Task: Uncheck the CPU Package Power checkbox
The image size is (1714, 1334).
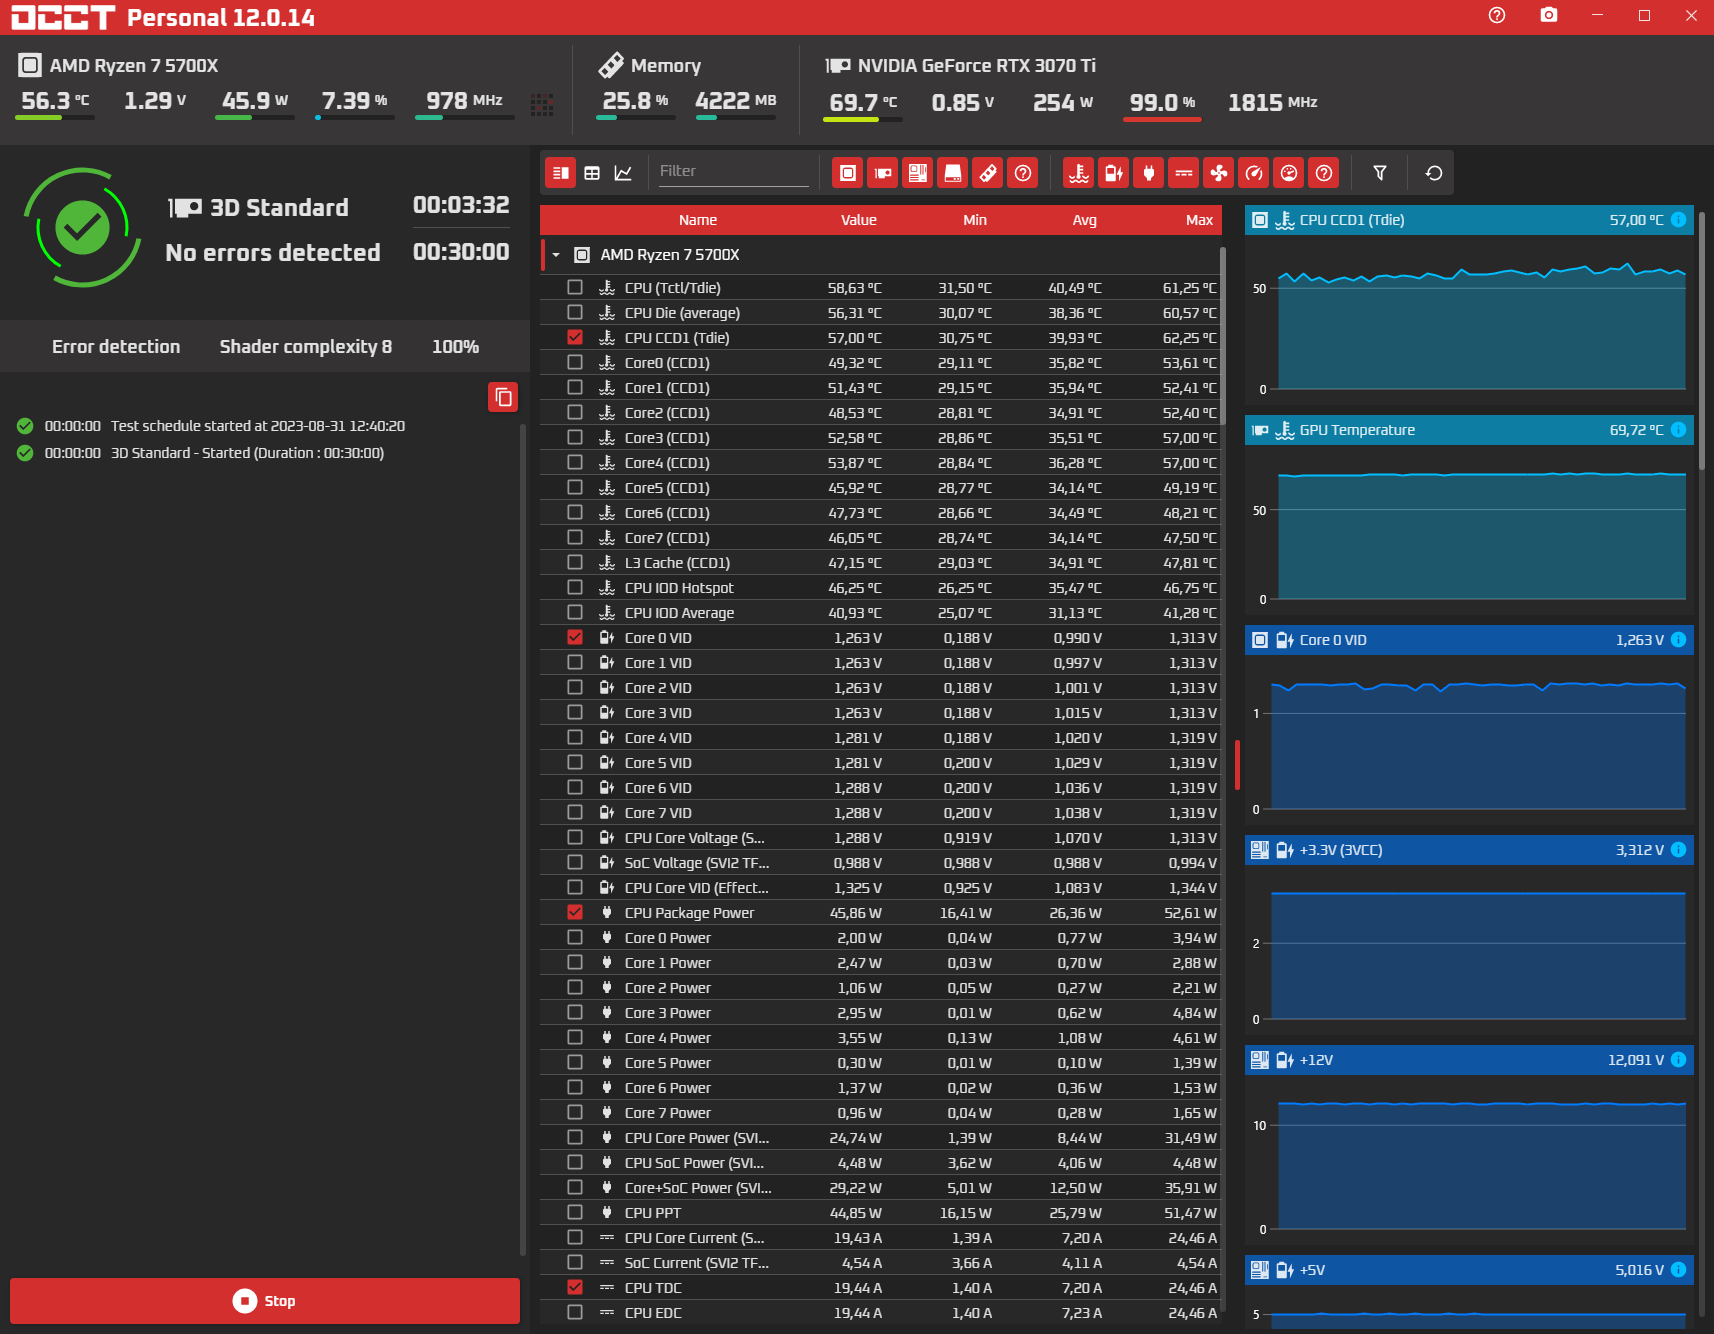Action: coord(575,912)
